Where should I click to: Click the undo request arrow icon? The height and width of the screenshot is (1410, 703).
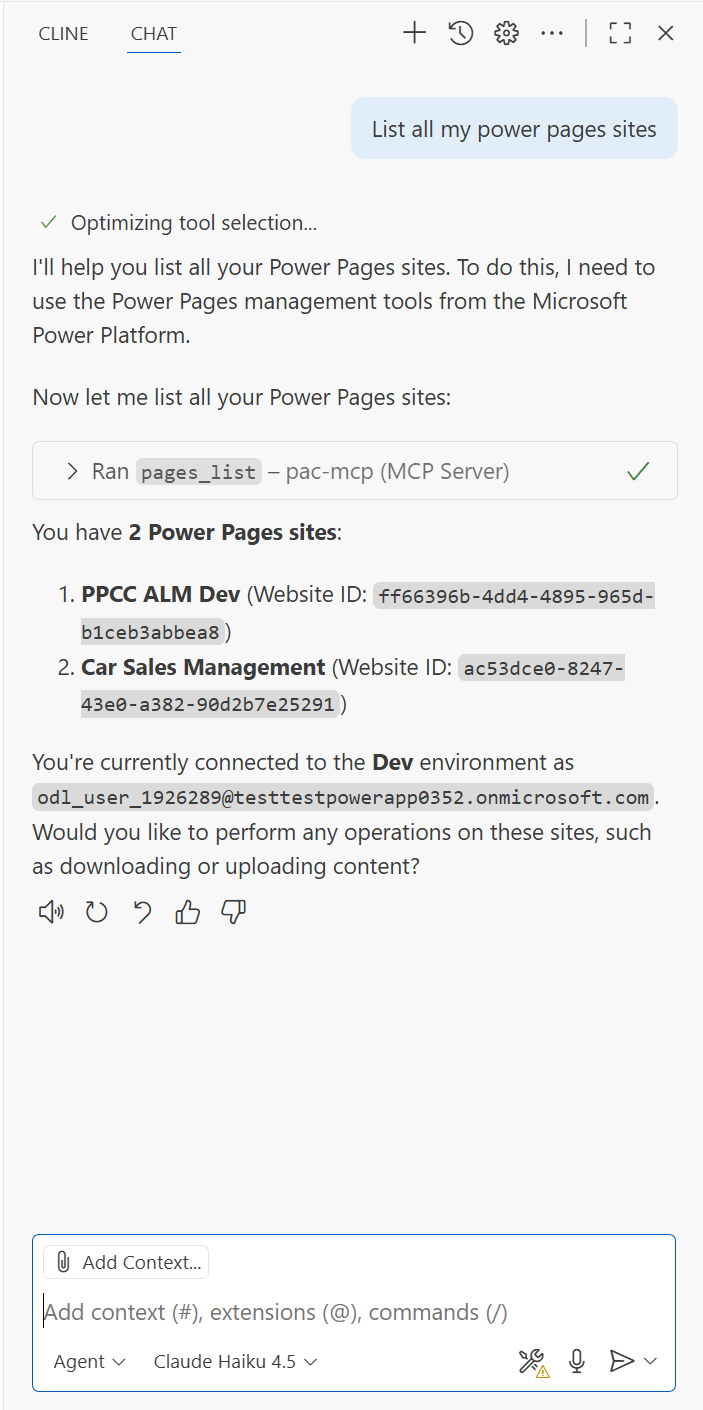[141, 911]
